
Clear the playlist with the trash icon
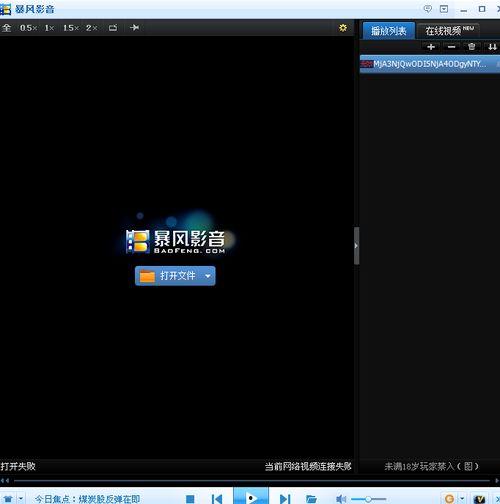471,47
